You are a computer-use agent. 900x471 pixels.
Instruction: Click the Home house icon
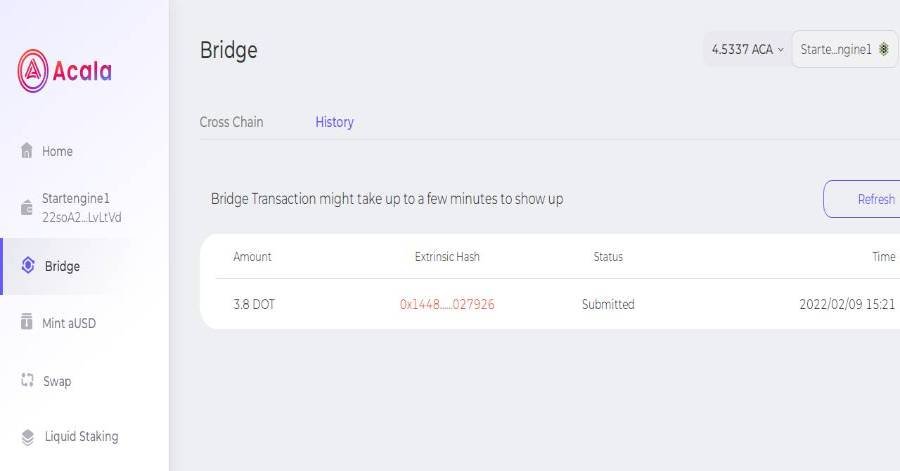click(x=27, y=150)
